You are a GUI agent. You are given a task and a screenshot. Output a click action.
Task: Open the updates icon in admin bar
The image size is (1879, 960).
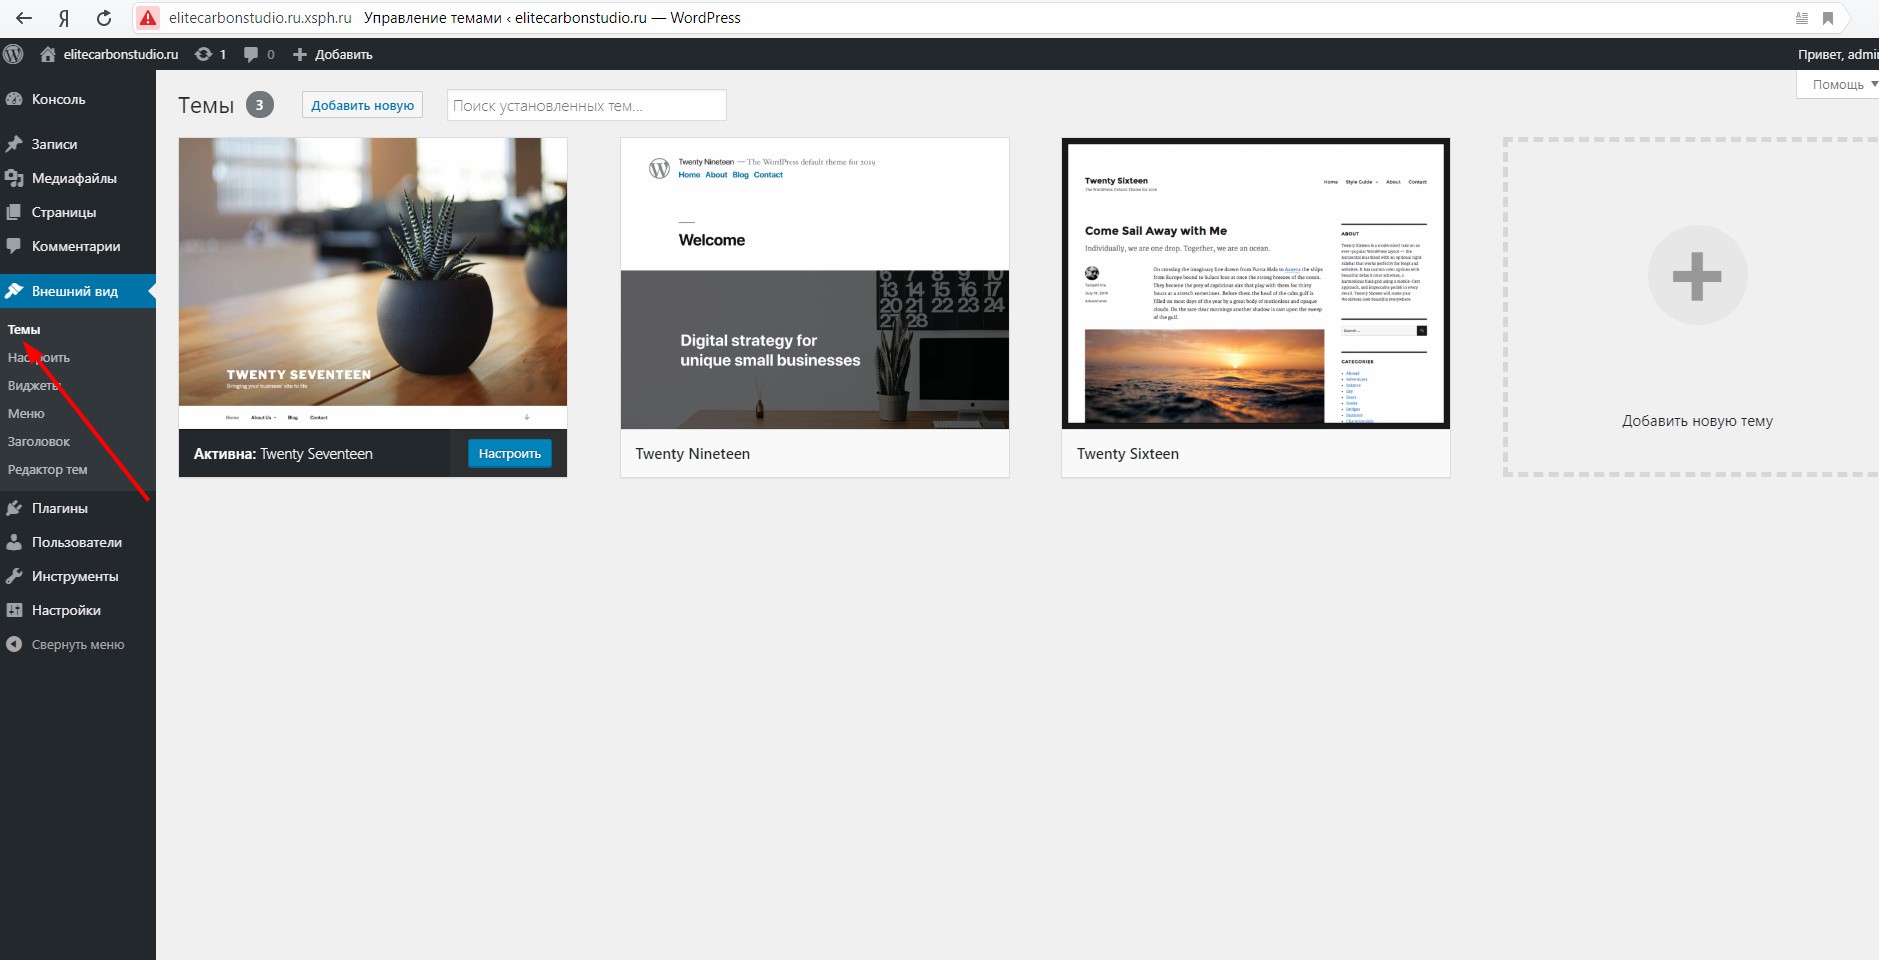204,54
